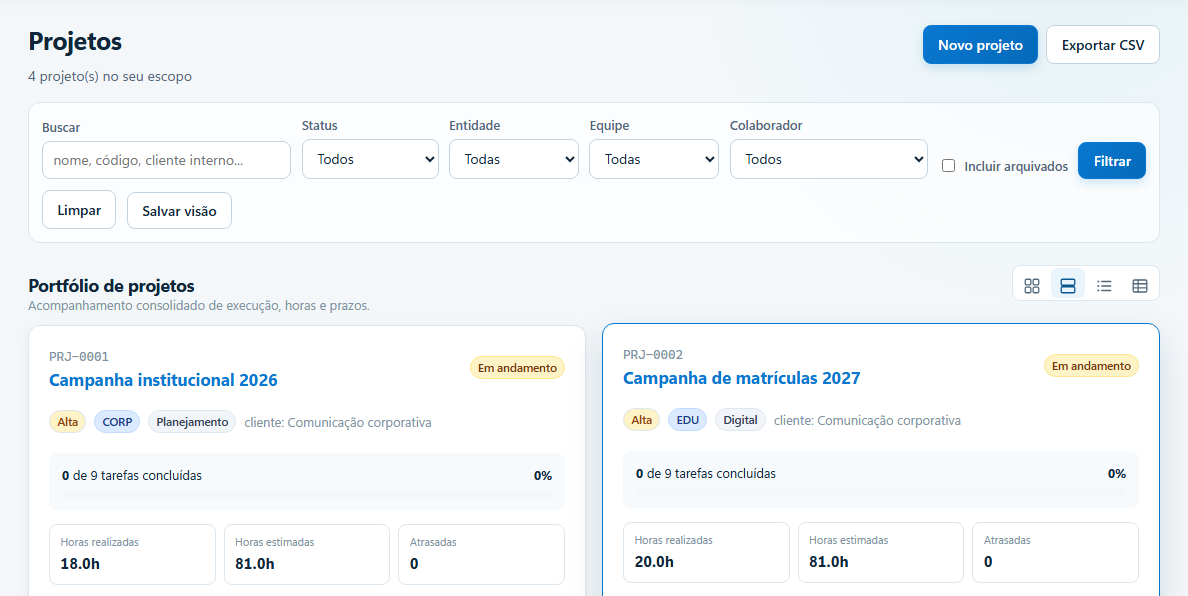Screen dimensions: 1188x596
Task: Open the Status dropdown
Action: pyautogui.click(x=370, y=159)
